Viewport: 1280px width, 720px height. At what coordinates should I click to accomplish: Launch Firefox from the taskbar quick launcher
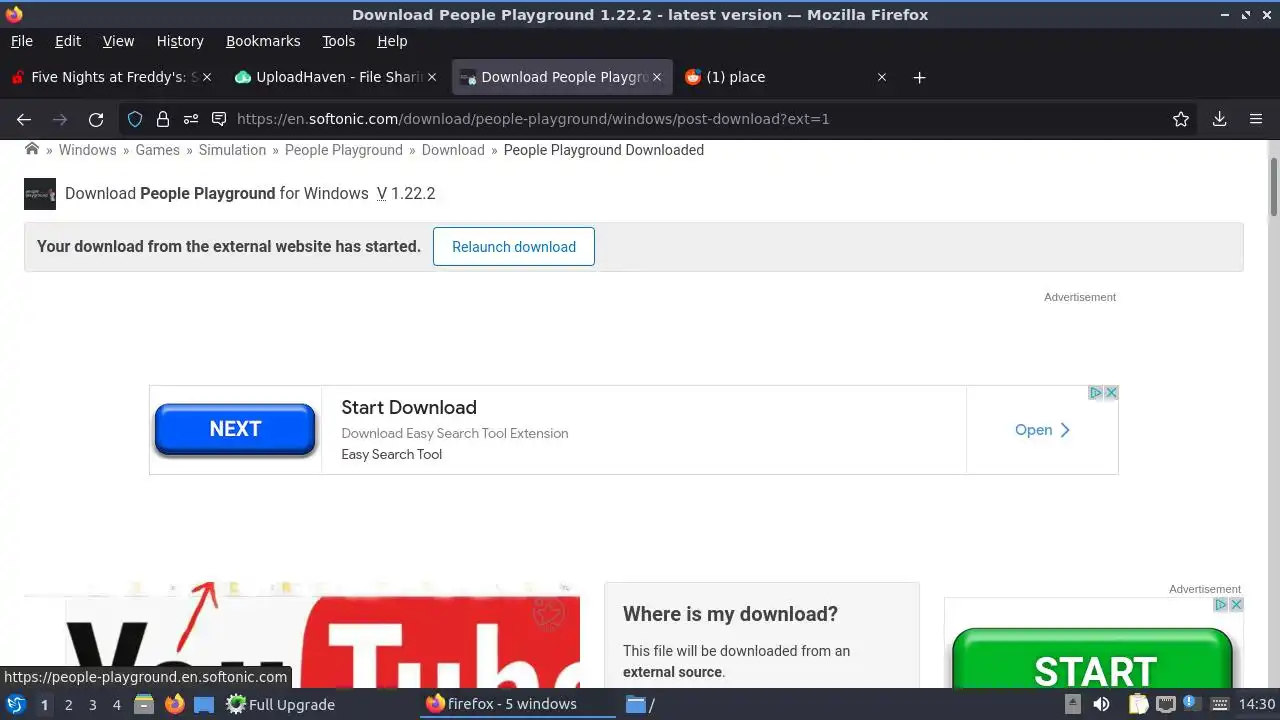[x=174, y=704]
